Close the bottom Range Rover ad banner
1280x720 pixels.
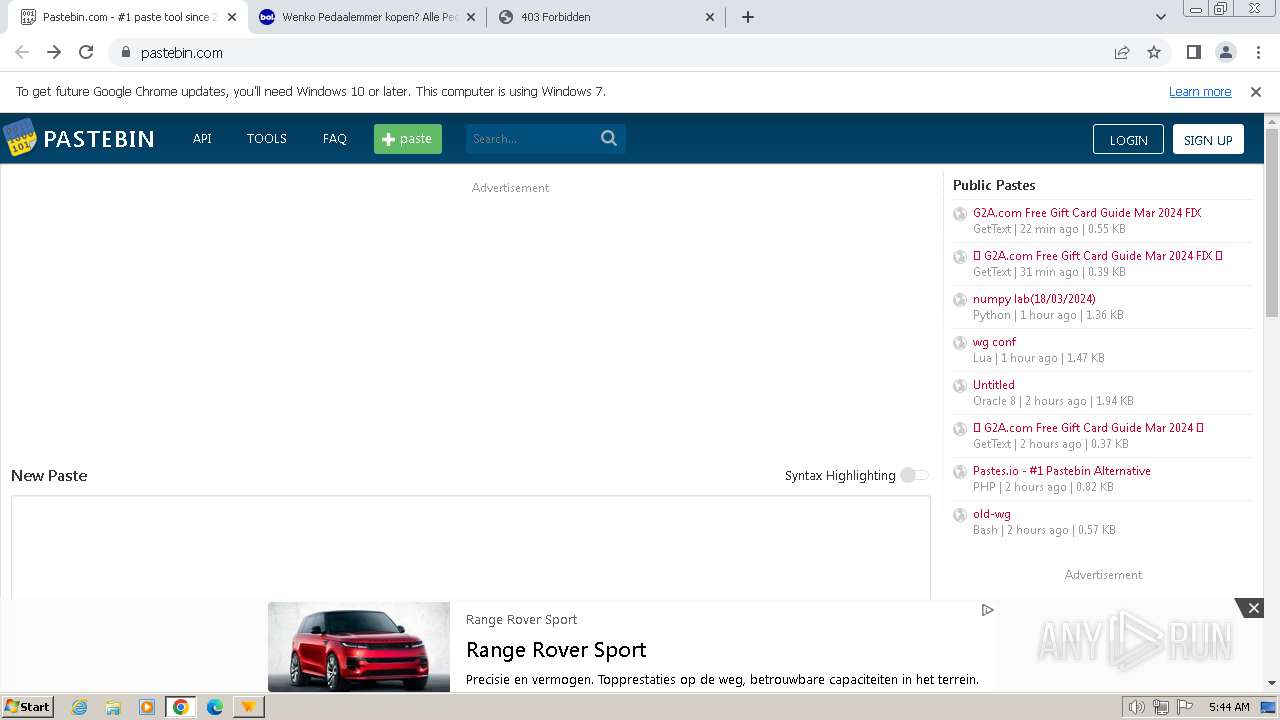tap(1253, 608)
